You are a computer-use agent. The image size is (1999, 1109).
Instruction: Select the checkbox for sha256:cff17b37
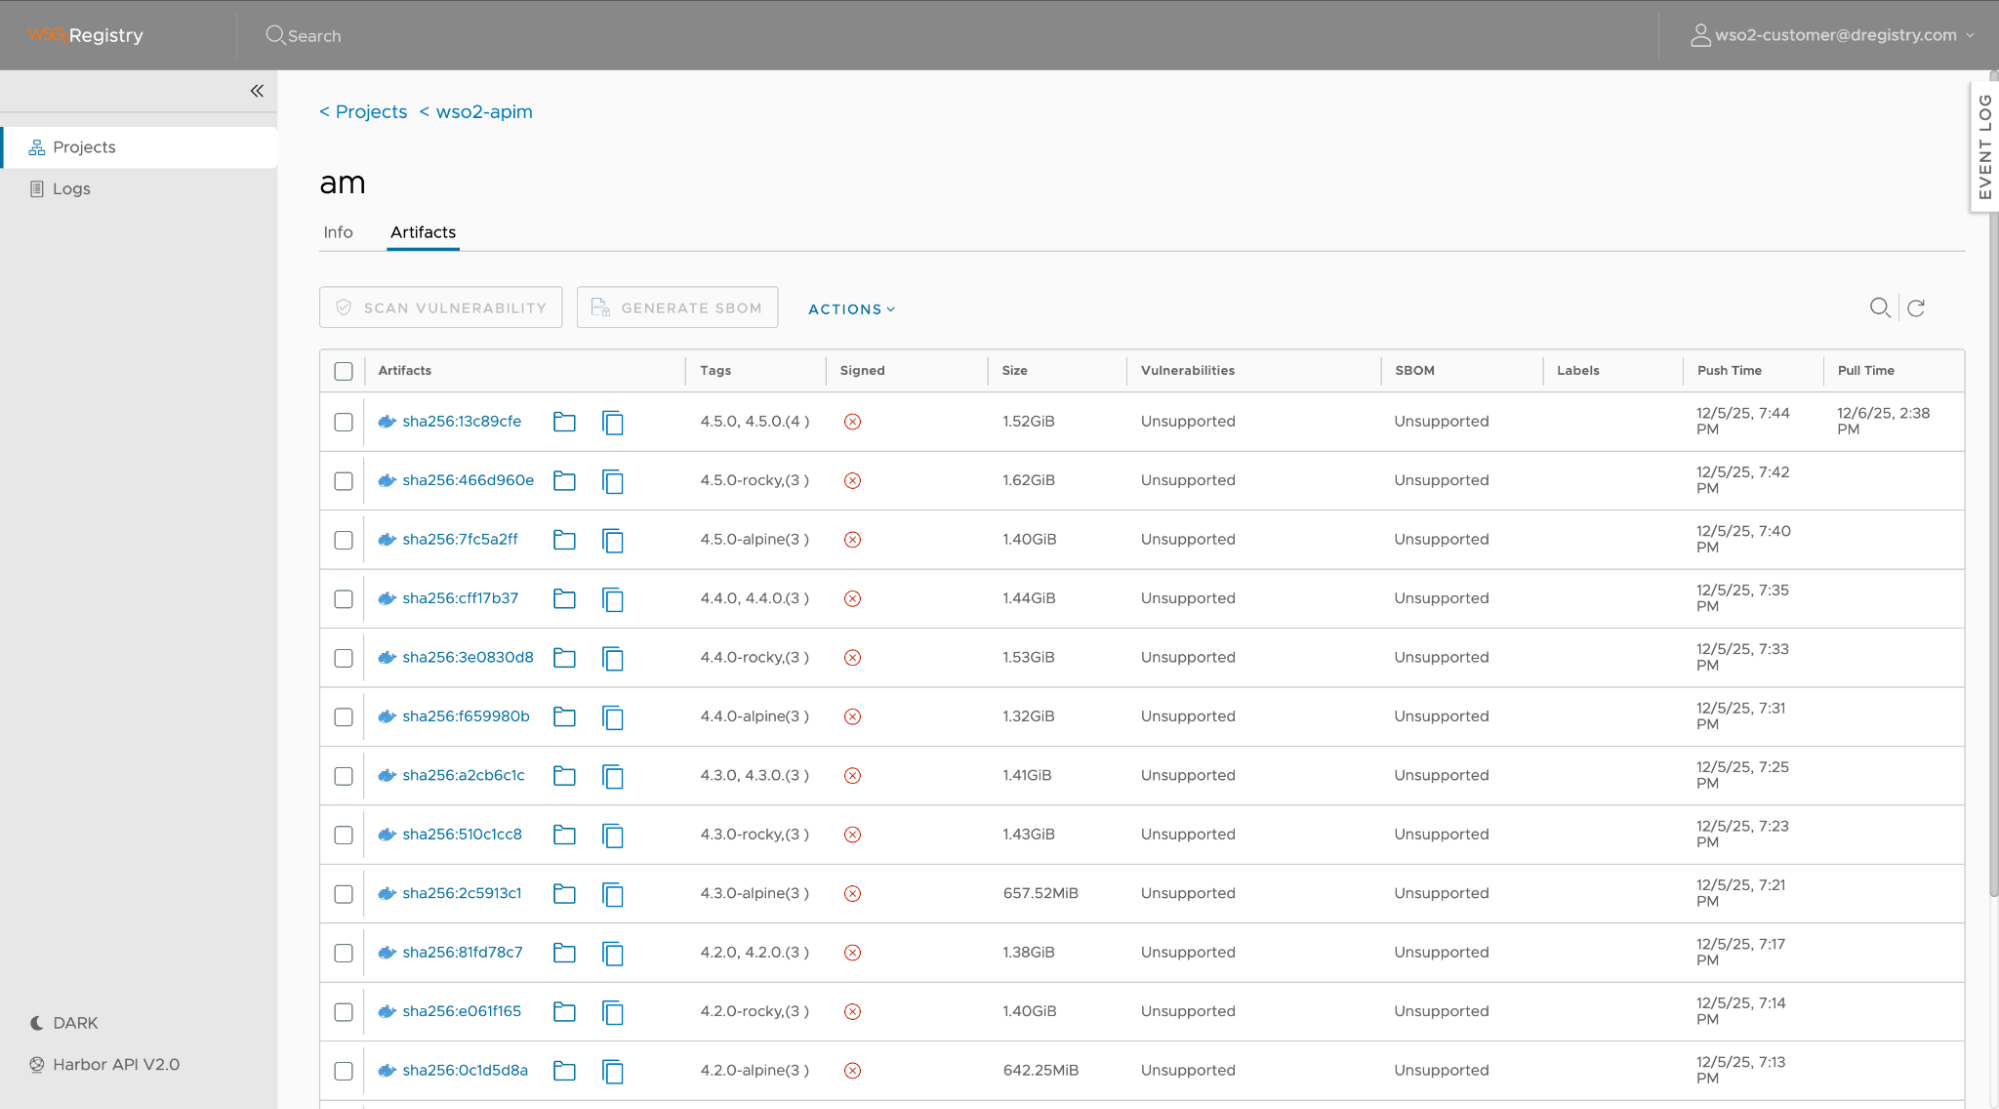point(343,598)
